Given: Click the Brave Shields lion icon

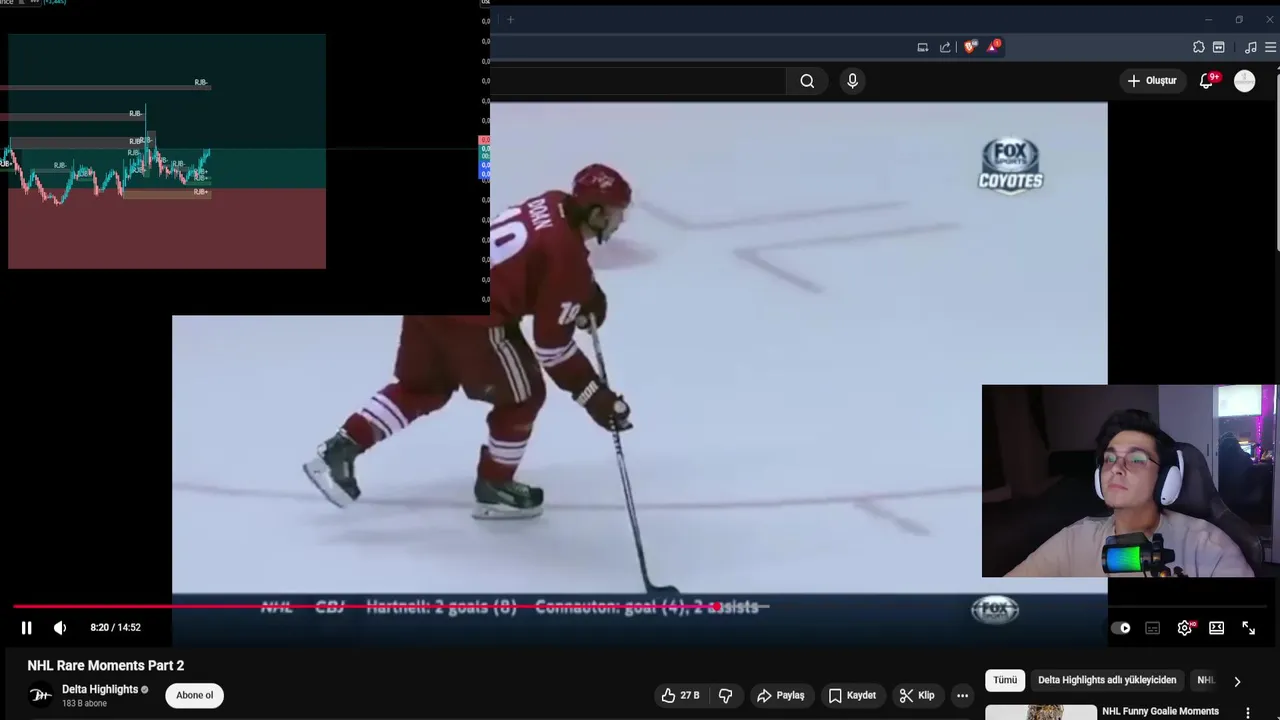Looking at the screenshot, I should [x=969, y=47].
